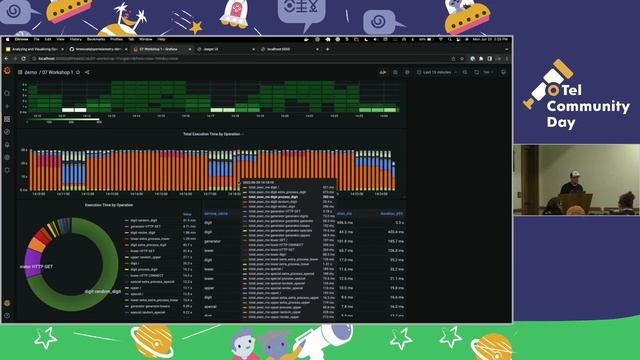The height and width of the screenshot is (360, 640).
Task: Open the Explore compass sidebar icon
Action: click(7, 132)
